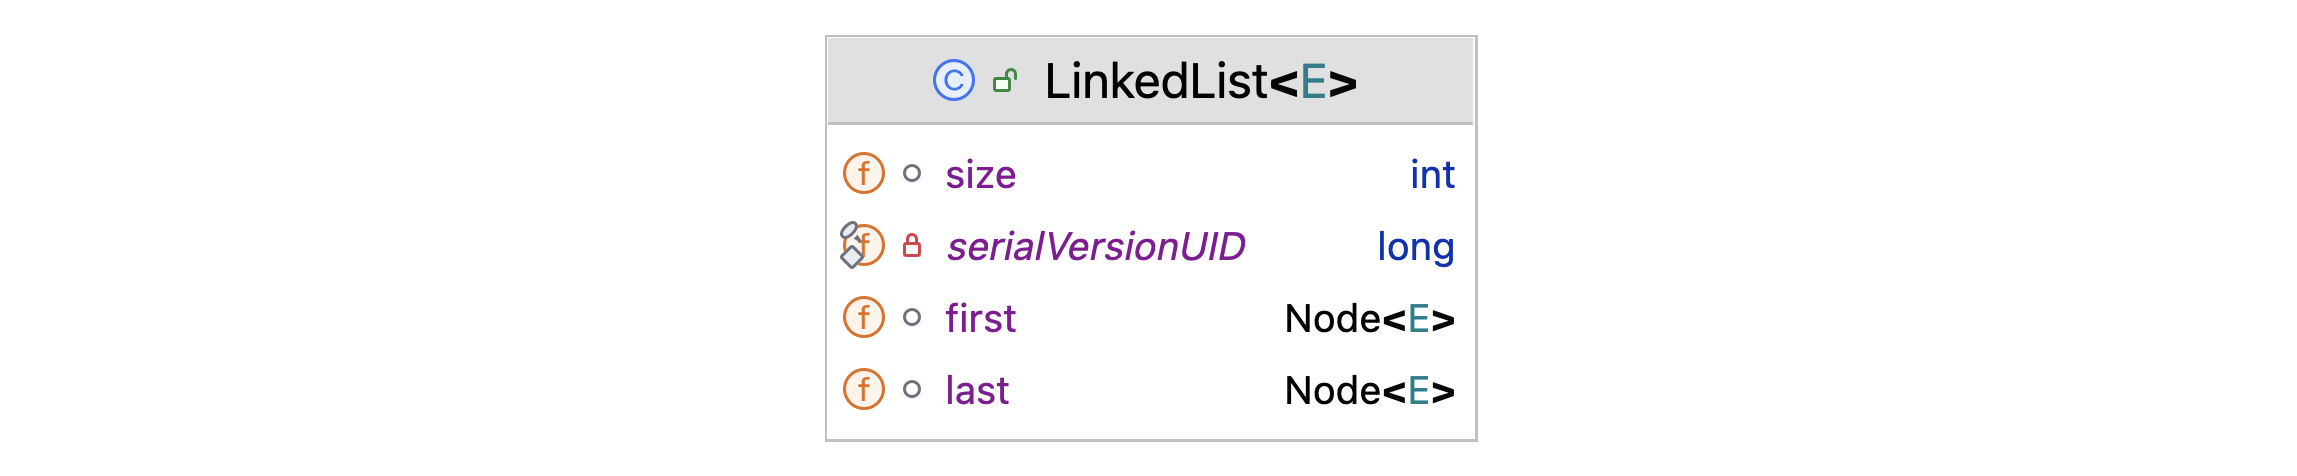Screen dimensions: 2297x476
Task: Click the E type parameter in class header
Action: click(1313, 82)
